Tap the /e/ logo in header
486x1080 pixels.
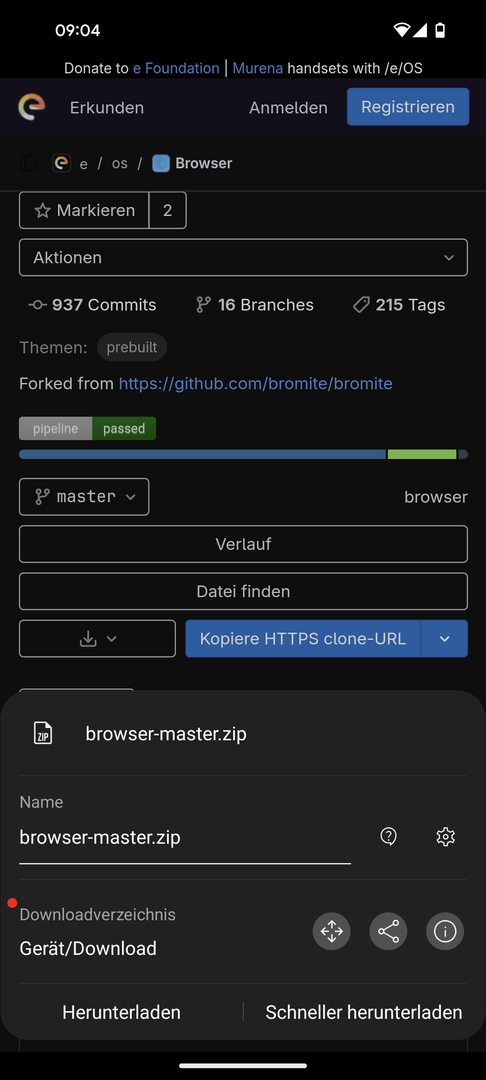coord(32,107)
